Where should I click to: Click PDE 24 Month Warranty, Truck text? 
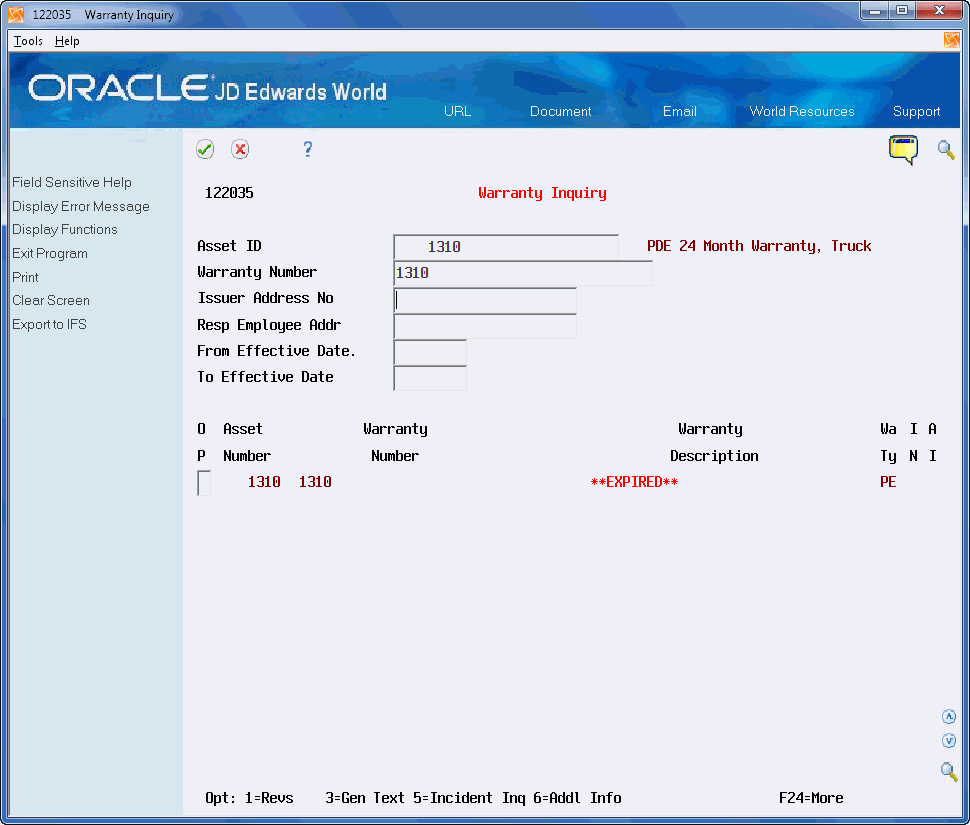[759, 246]
